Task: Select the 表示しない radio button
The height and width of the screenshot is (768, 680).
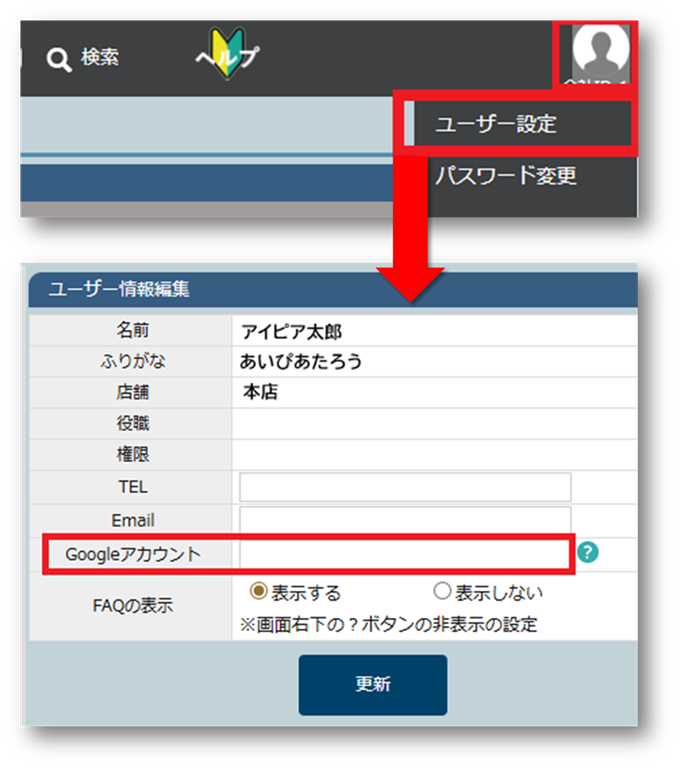Action: pos(442,593)
